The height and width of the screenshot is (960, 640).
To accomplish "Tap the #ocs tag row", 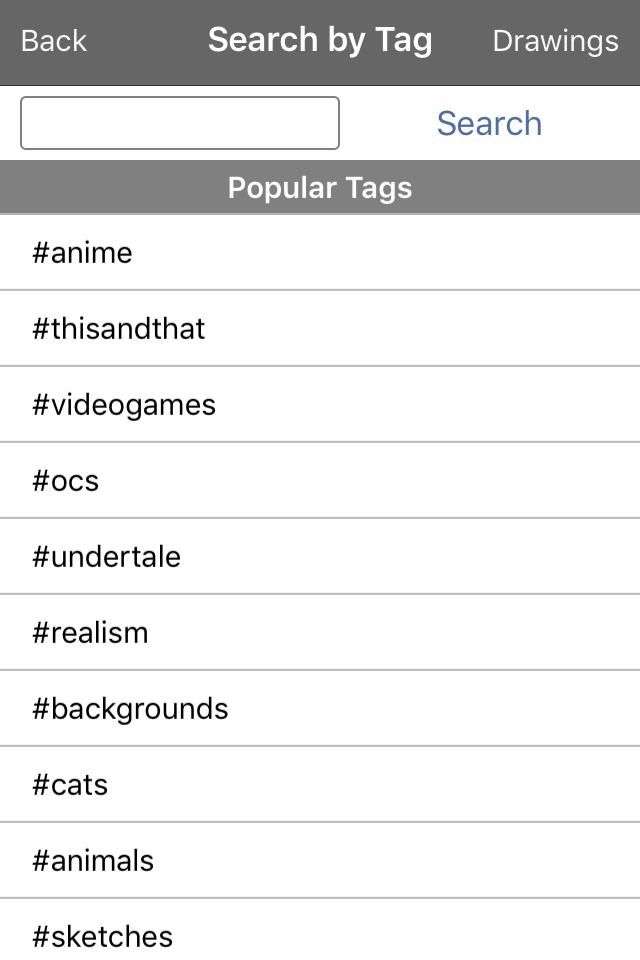I will pyautogui.click(x=66, y=481).
